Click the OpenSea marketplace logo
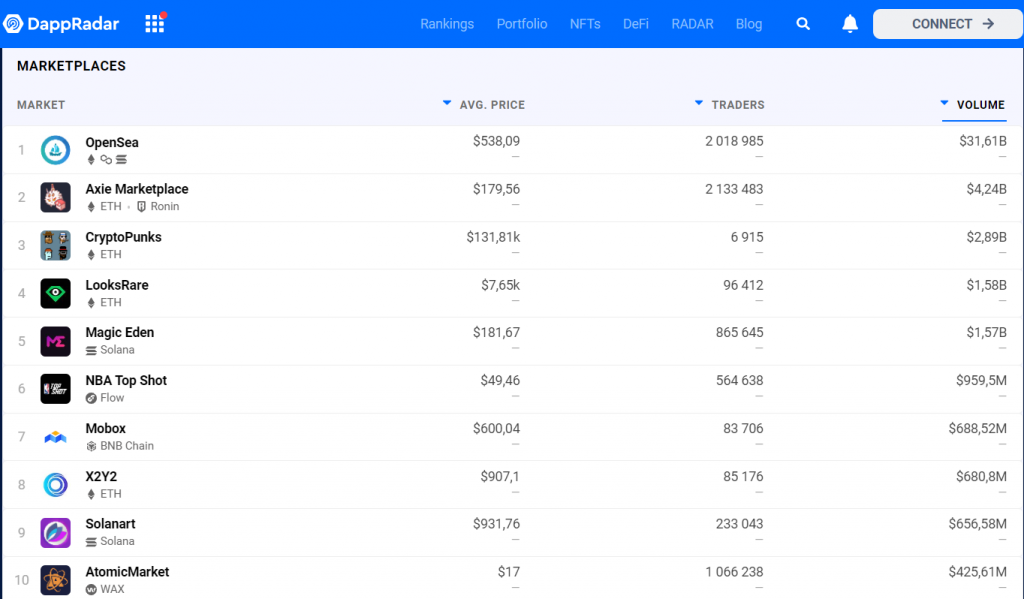 click(55, 150)
